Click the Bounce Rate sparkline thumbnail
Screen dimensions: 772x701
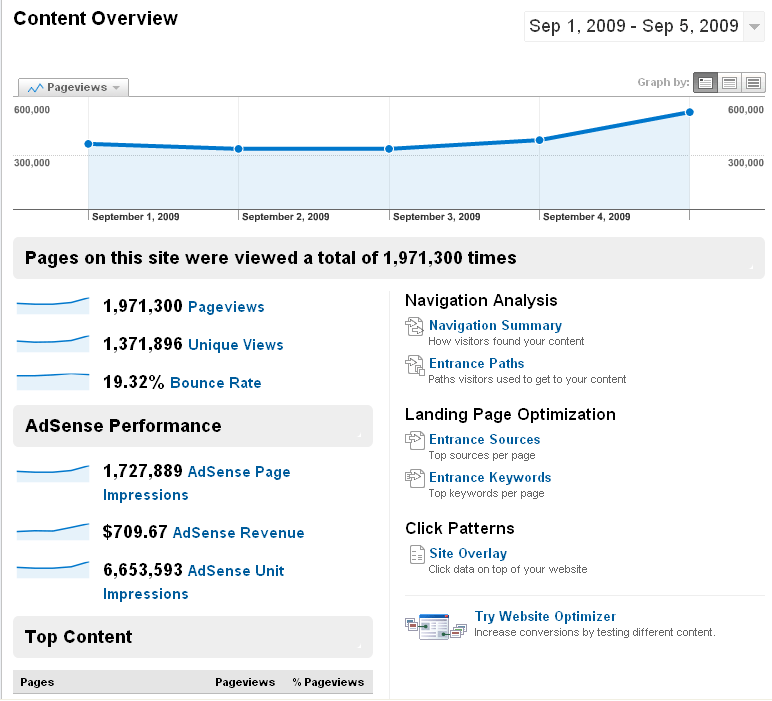point(53,382)
